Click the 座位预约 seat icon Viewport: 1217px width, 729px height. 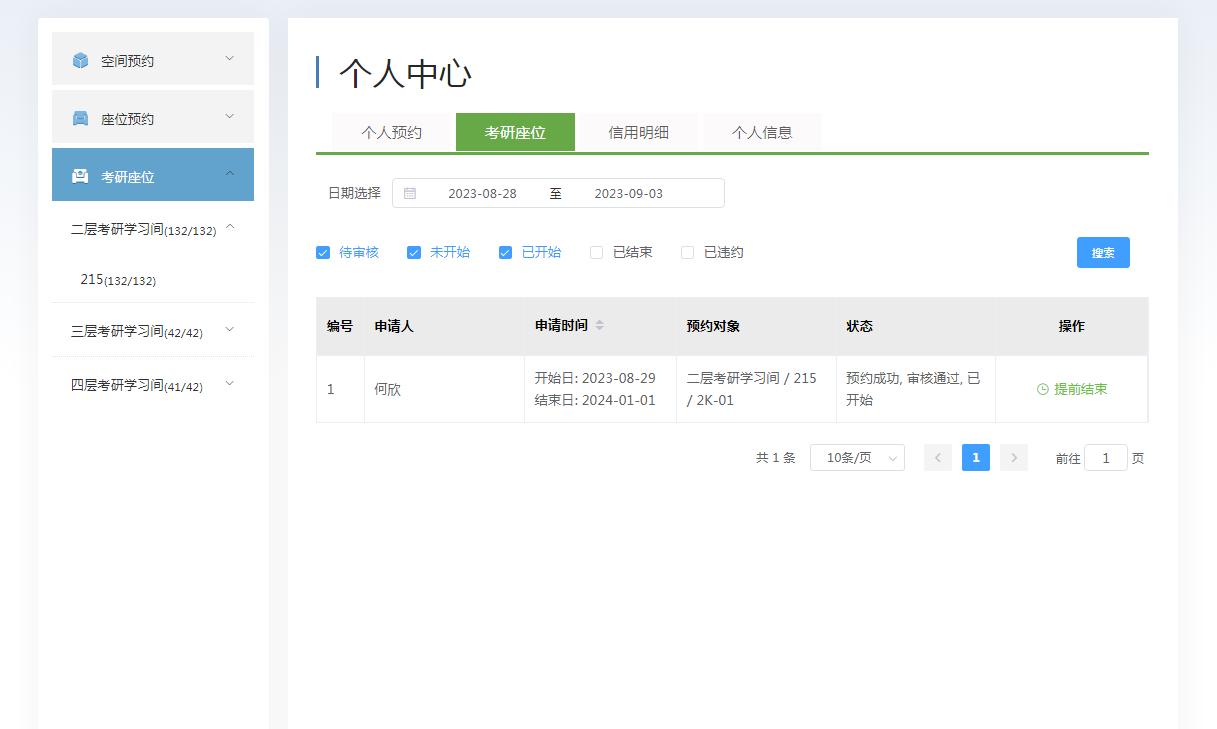click(x=80, y=119)
